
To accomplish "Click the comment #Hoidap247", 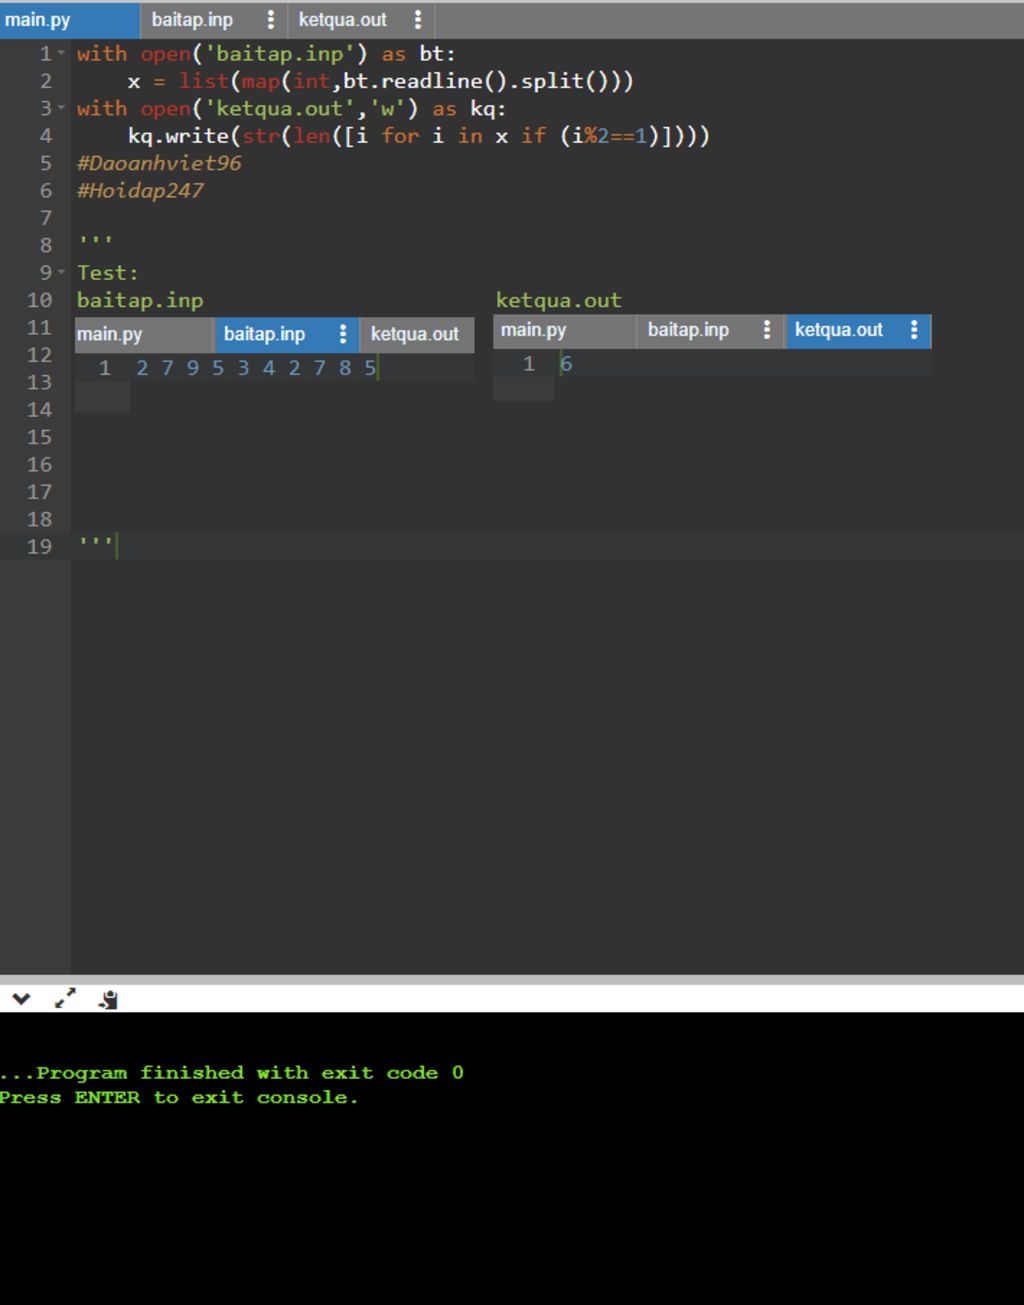I will (140, 190).
